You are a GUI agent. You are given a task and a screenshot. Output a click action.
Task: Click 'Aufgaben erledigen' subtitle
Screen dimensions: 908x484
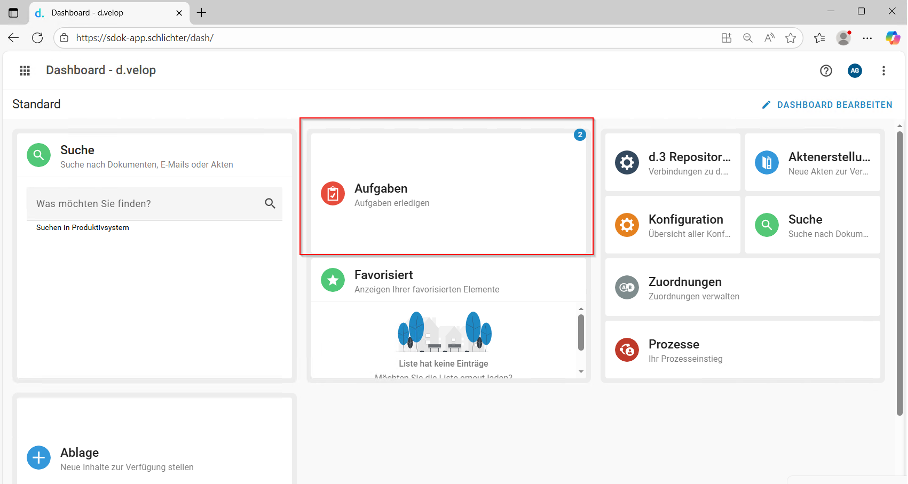coord(392,203)
